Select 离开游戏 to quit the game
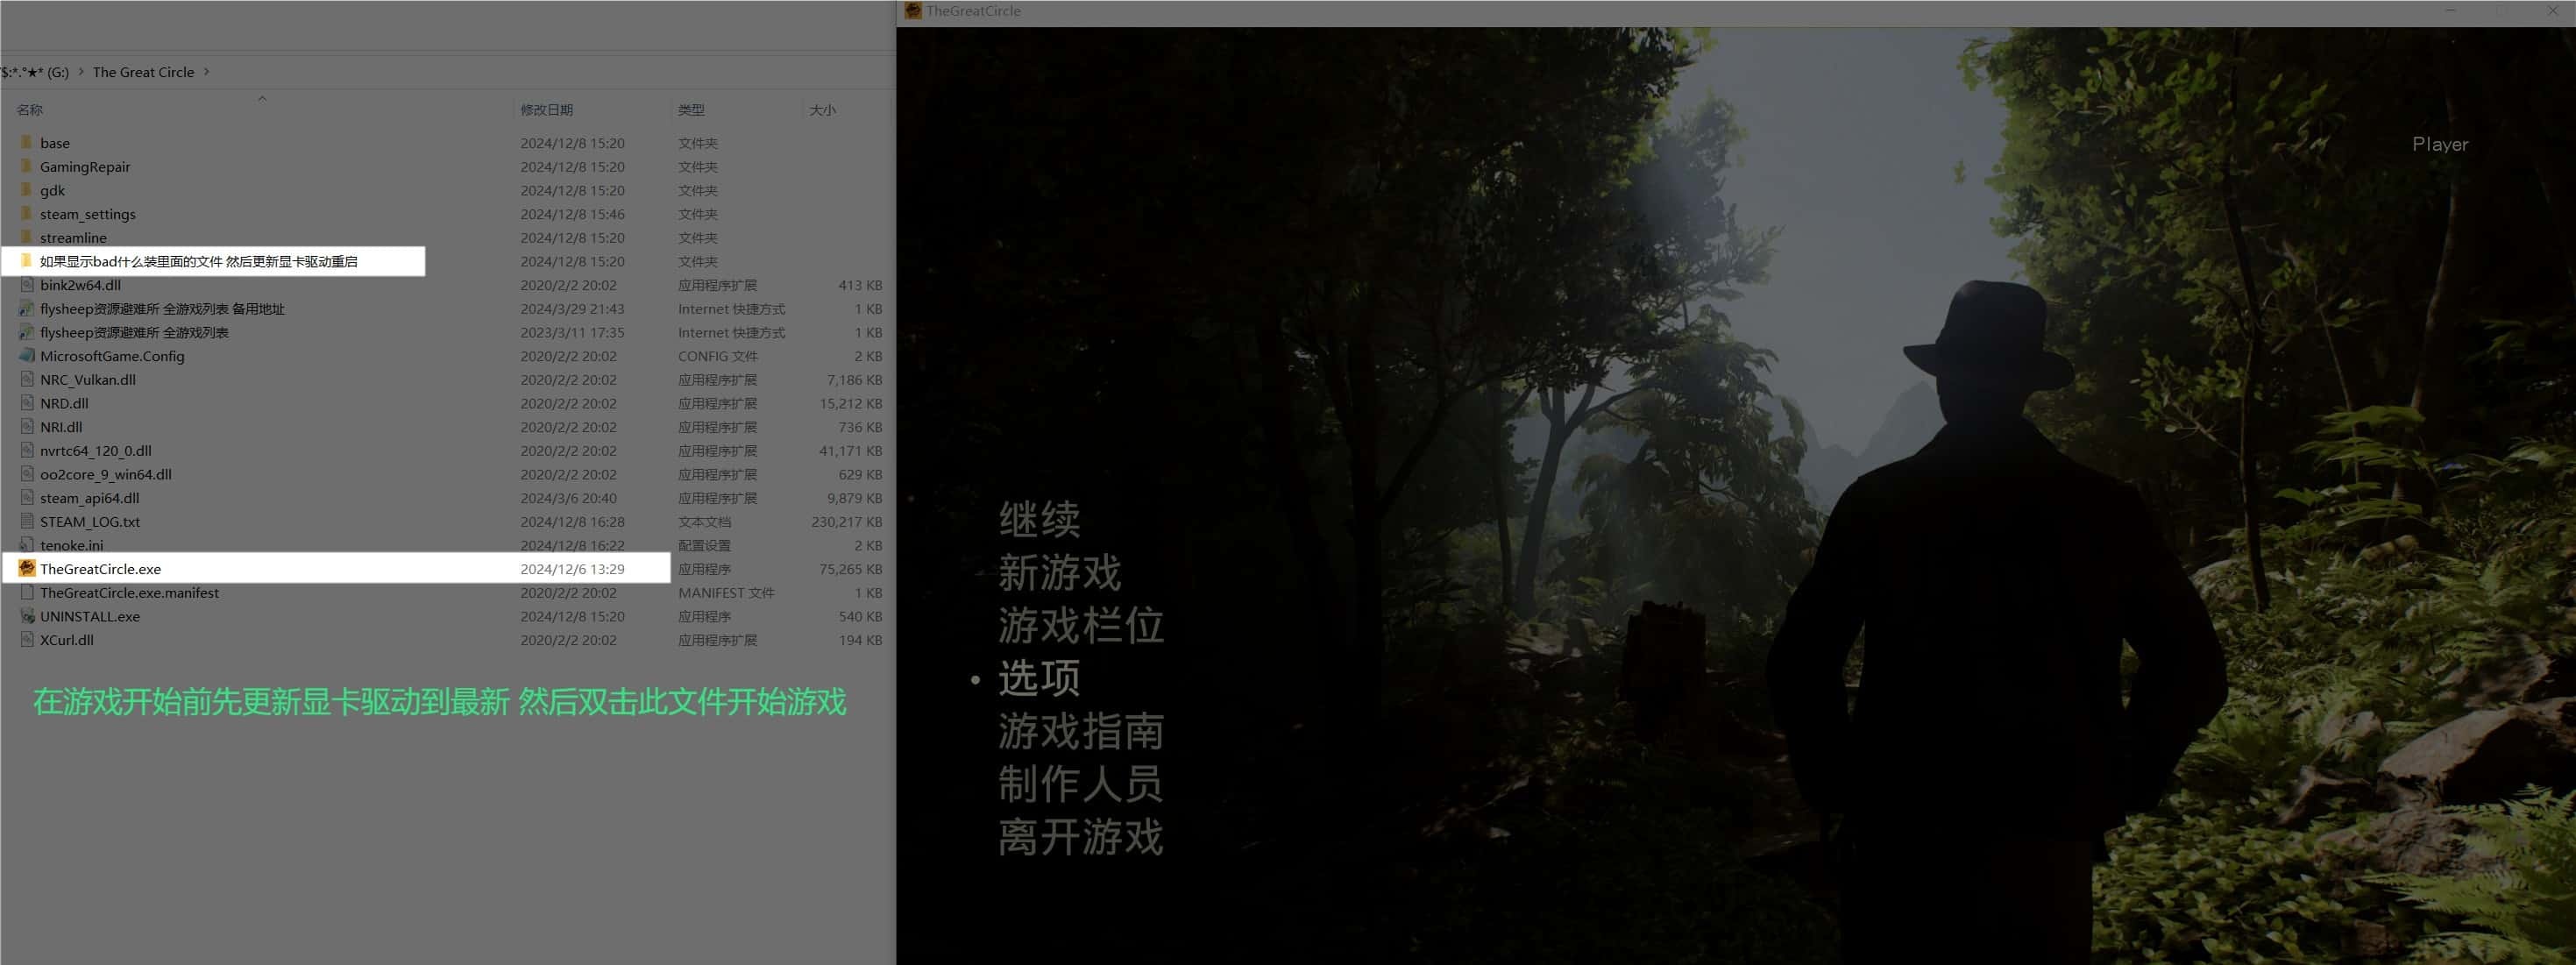 point(1080,838)
